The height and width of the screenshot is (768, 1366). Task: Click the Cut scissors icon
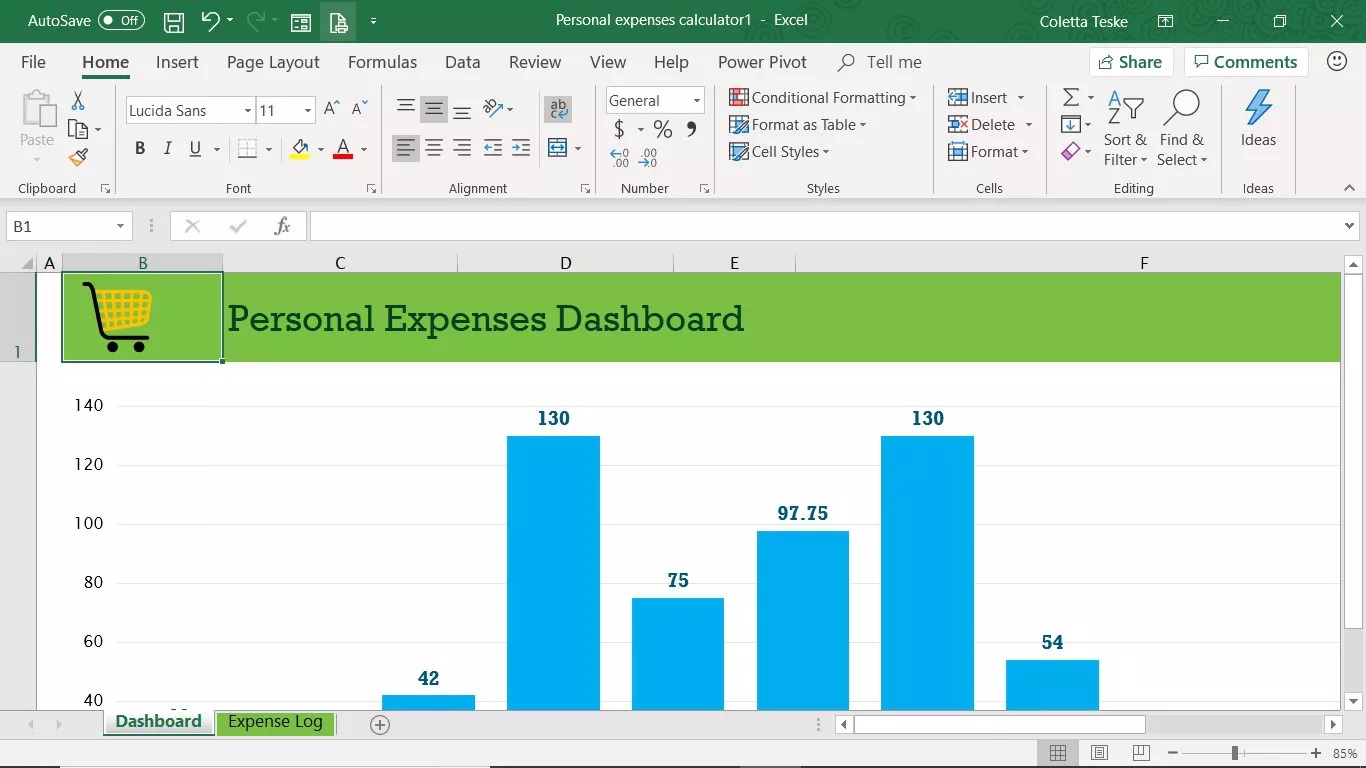tap(78, 101)
